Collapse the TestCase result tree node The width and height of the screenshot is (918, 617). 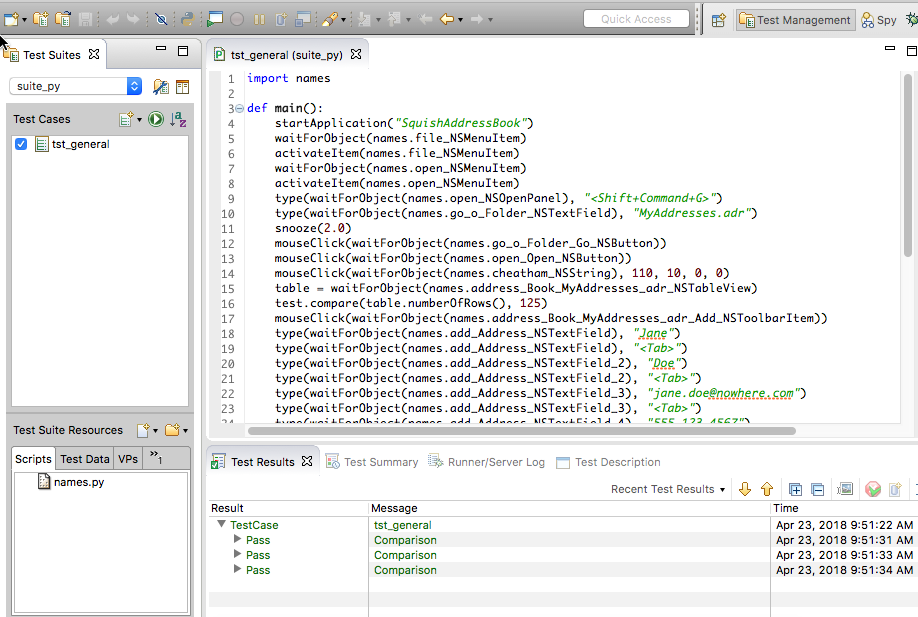click(221, 525)
